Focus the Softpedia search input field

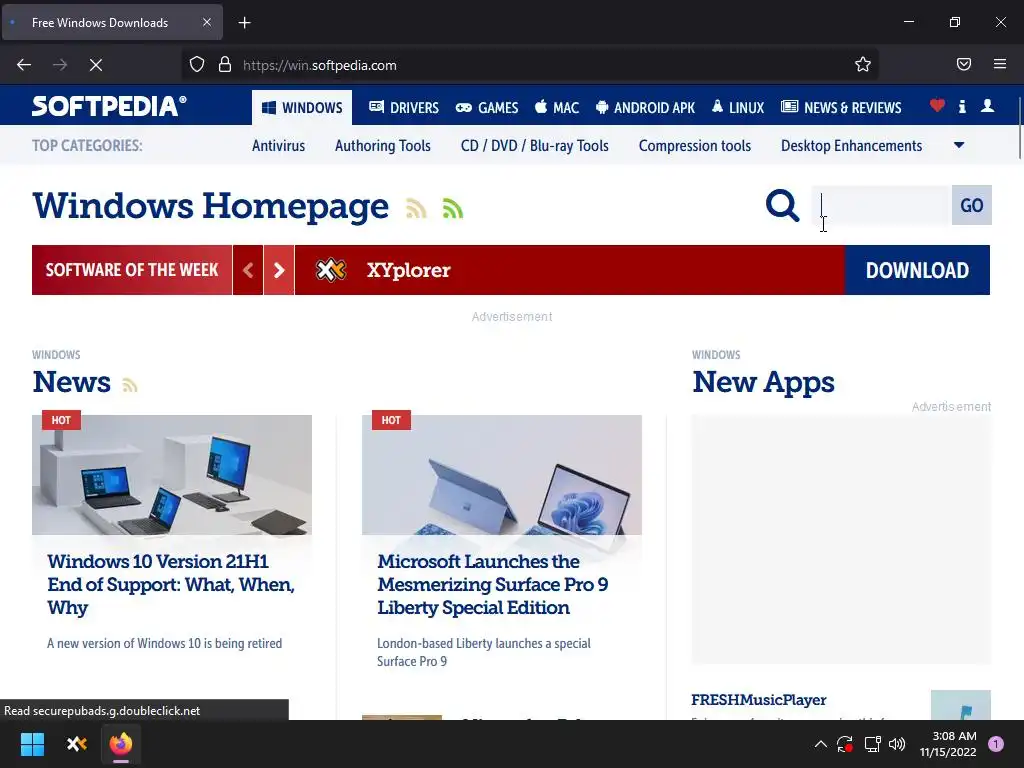[882, 205]
